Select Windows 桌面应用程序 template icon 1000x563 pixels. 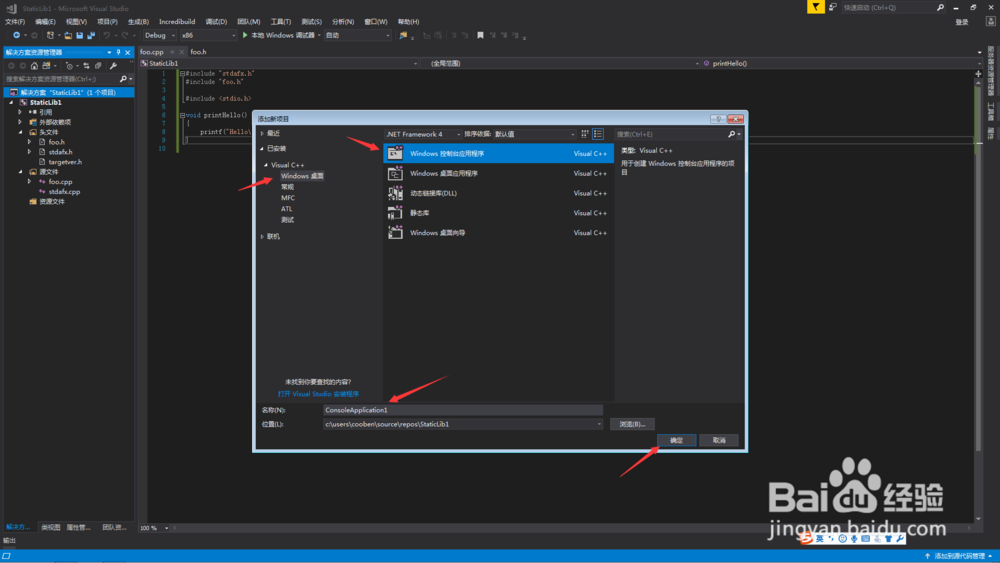395,173
